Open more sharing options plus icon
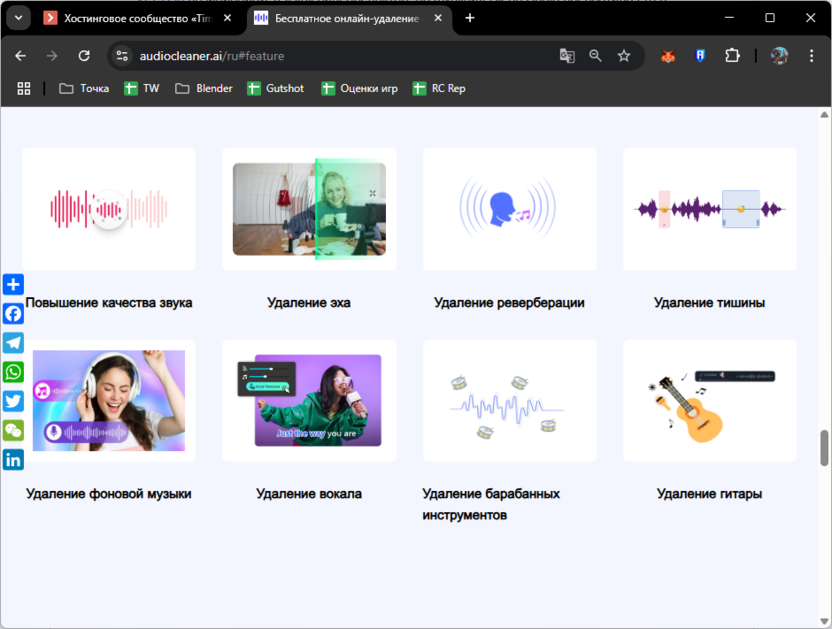This screenshot has width=832, height=629. [x=13, y=285]
